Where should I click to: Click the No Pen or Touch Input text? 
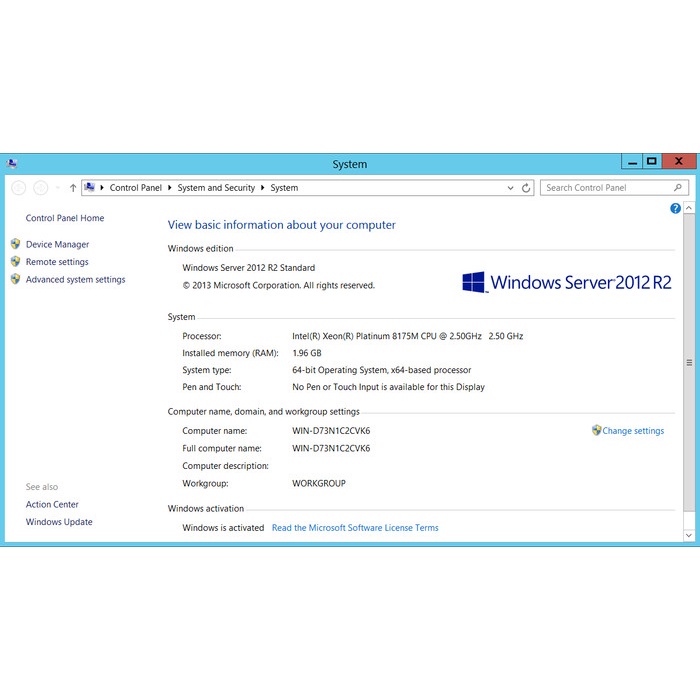pyautogui.click(x=388, y=387)
